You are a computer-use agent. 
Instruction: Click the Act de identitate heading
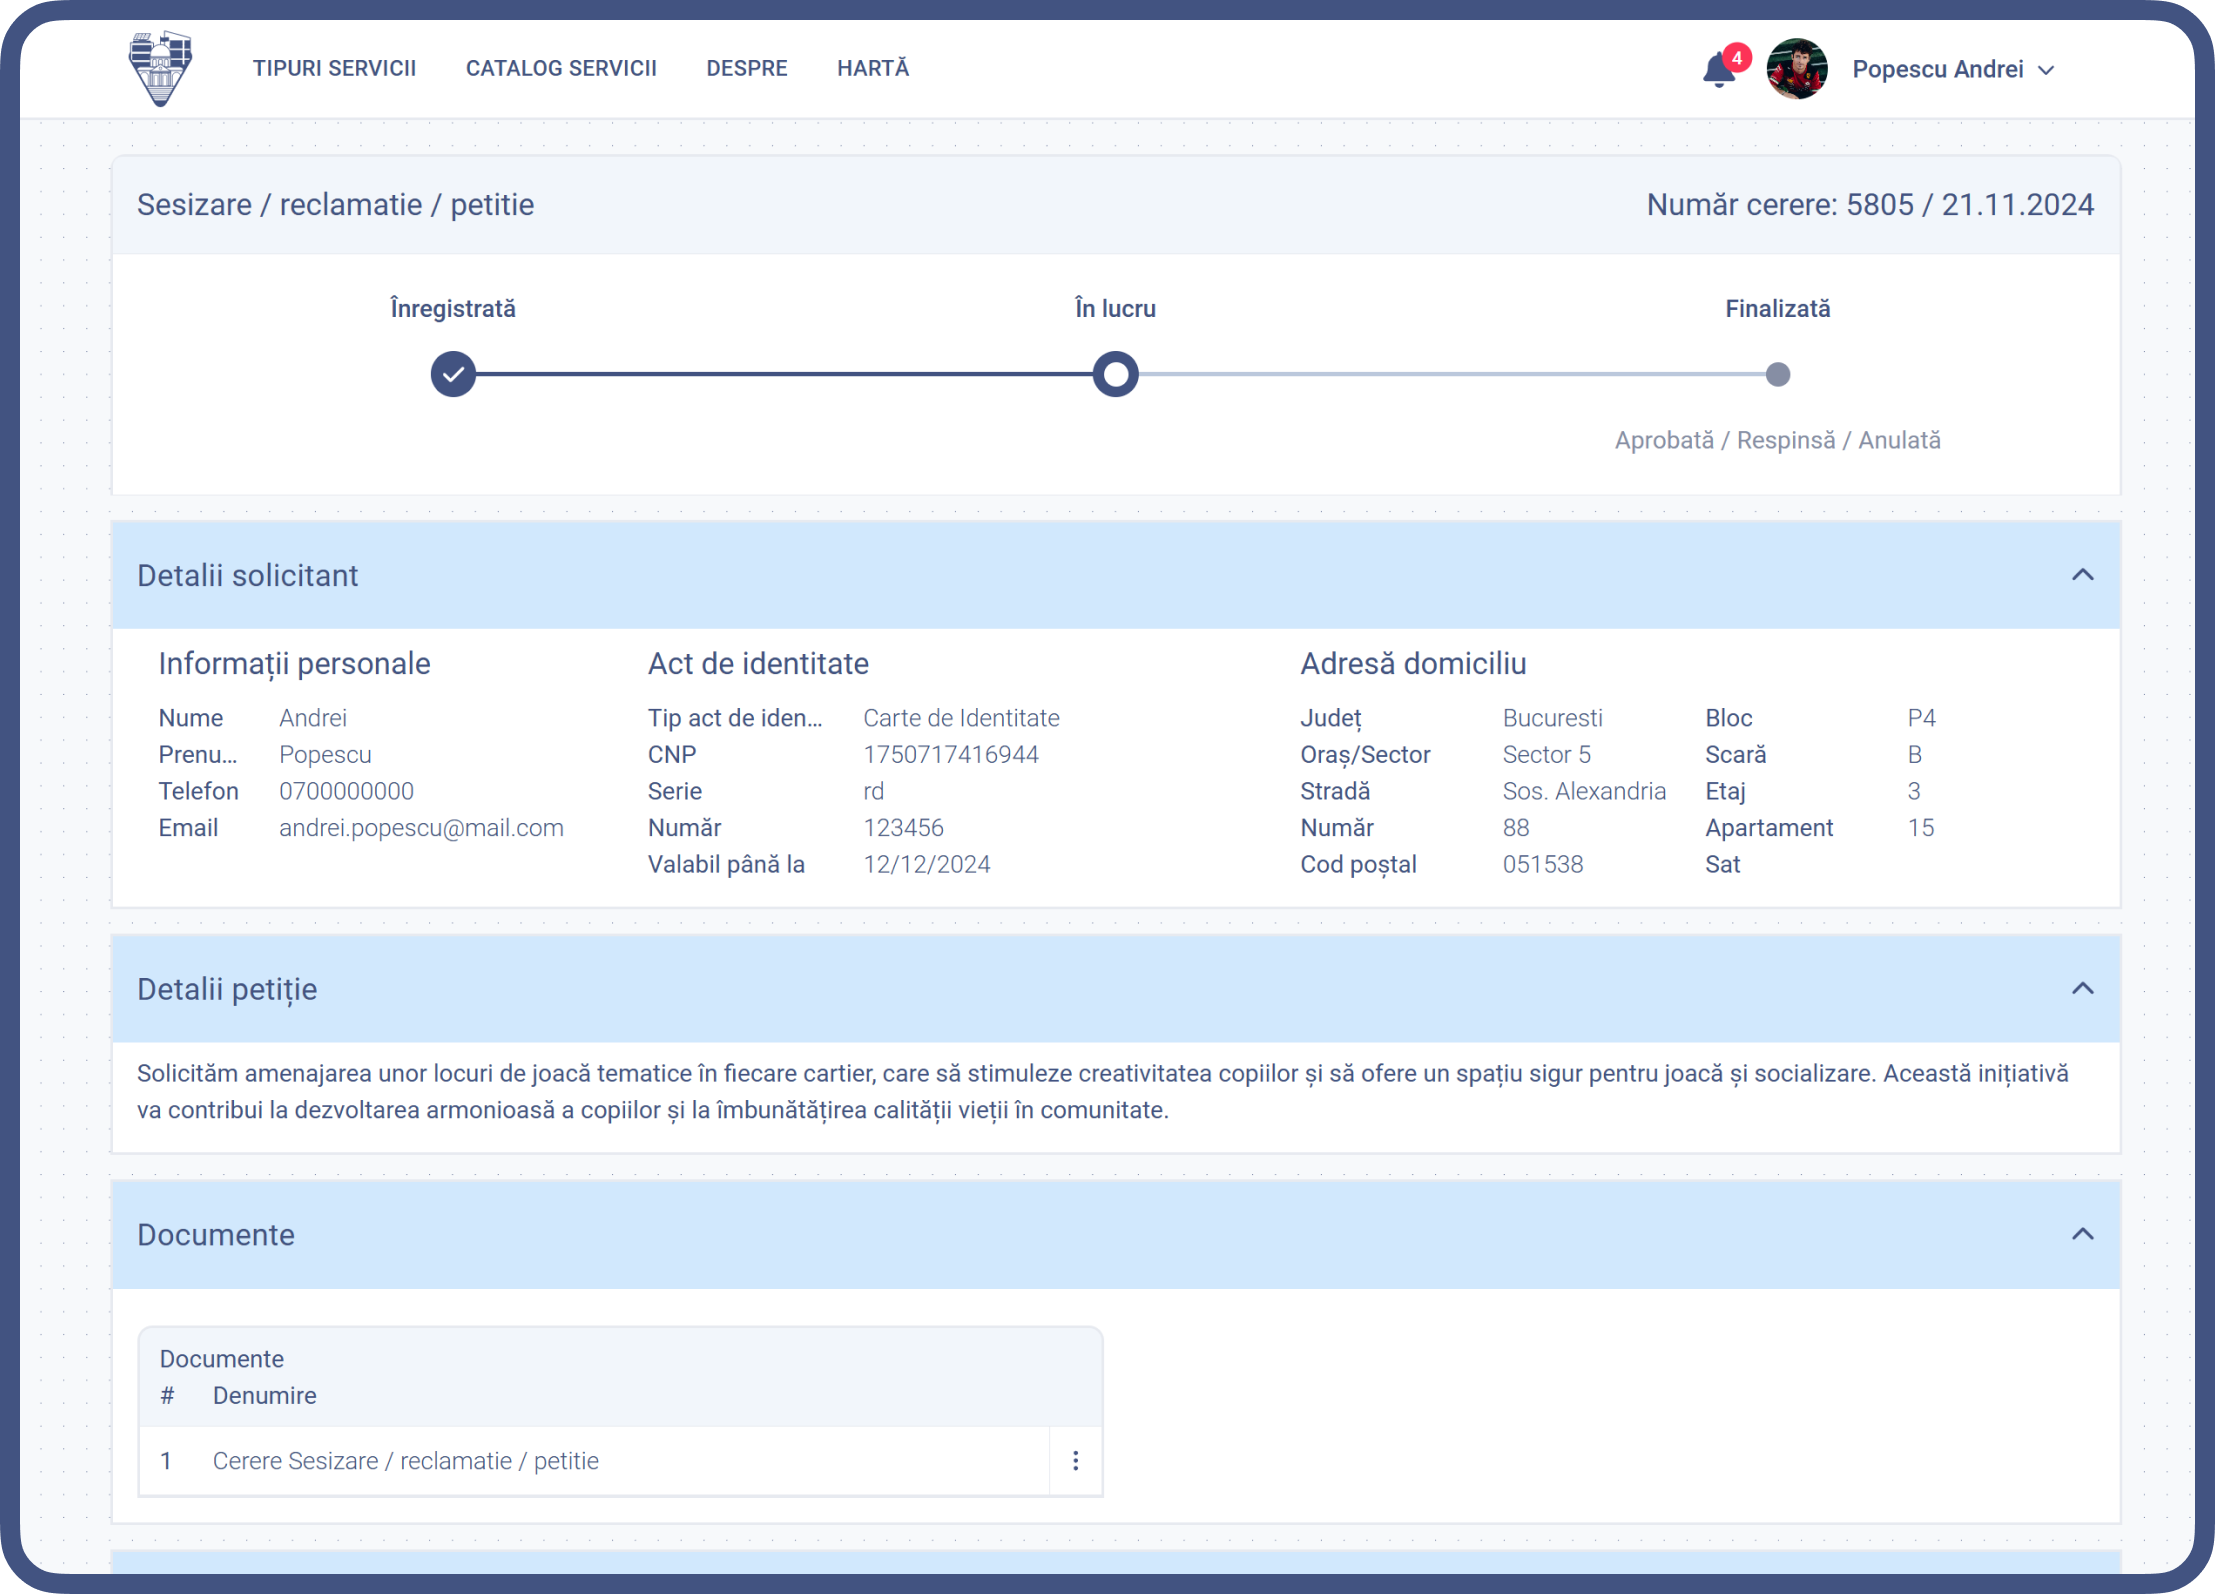pyautogui.click(x=758, y=664)
